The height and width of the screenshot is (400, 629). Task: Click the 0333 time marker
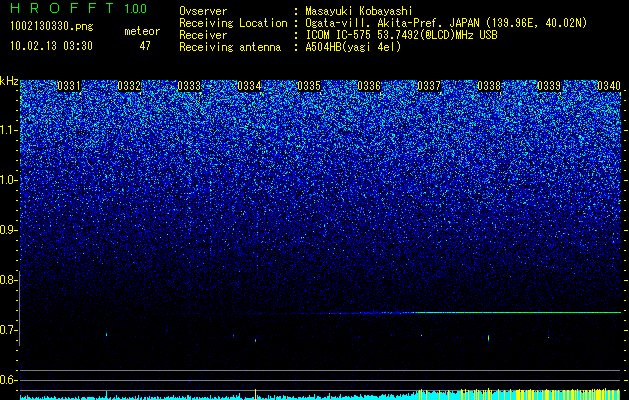pos(189,86)
